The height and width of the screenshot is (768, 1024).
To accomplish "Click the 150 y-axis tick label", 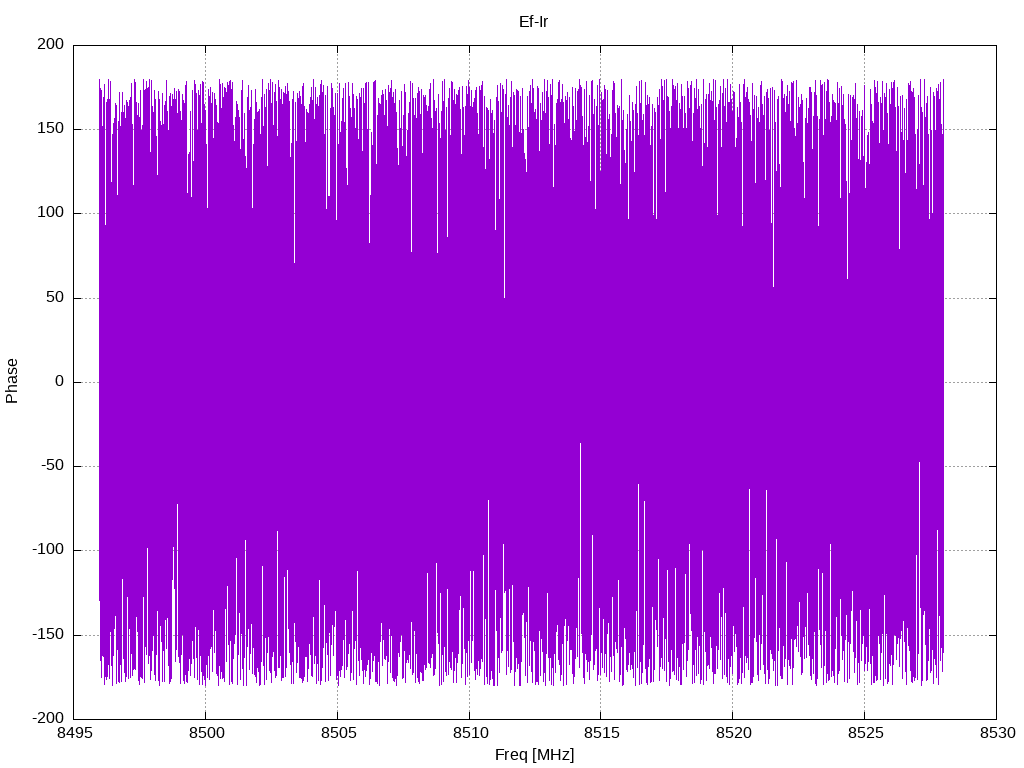I will click(51, 129).
